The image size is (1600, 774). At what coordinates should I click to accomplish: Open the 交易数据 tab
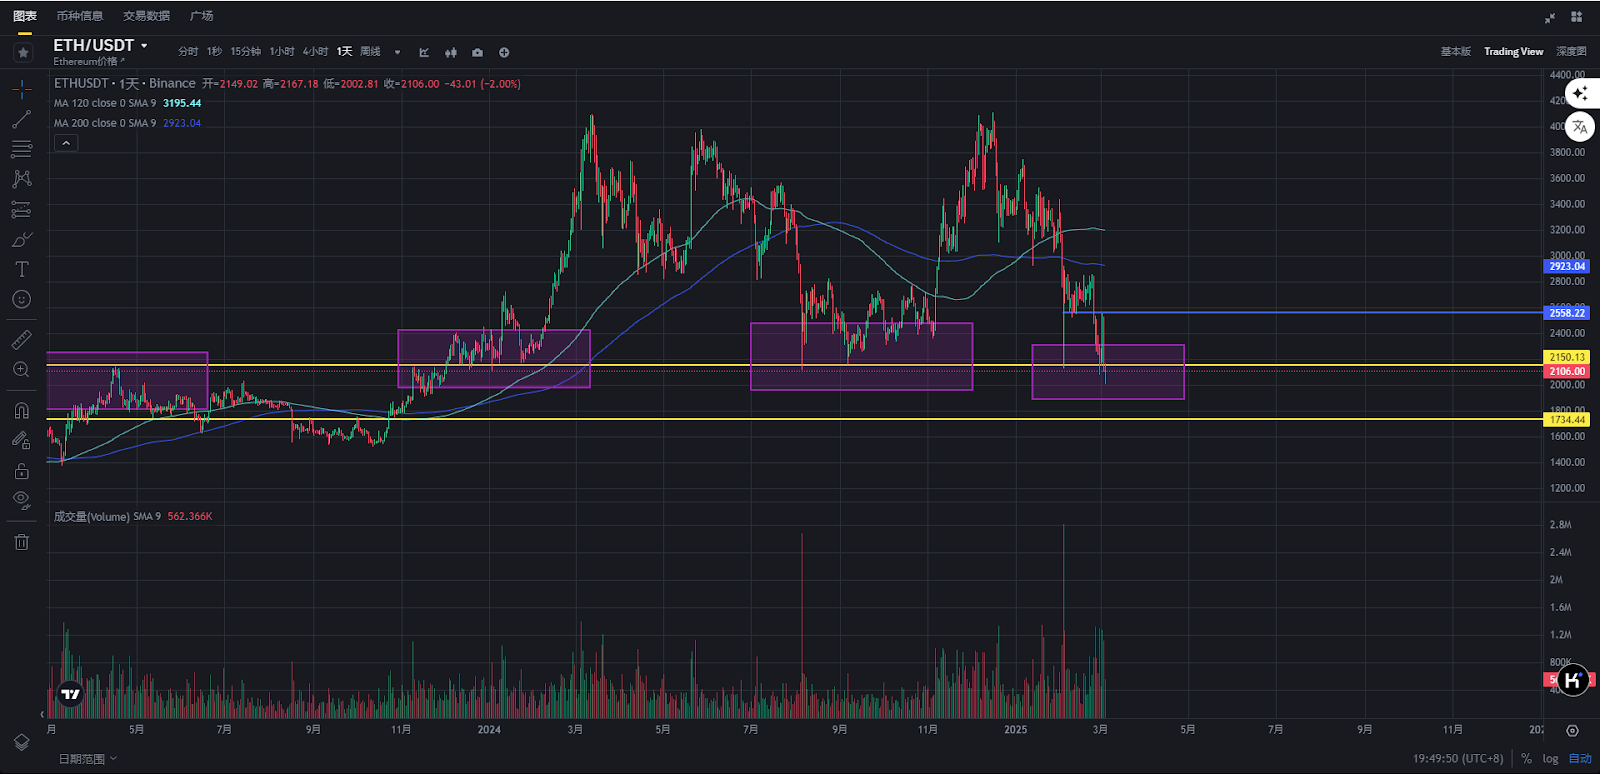[146, 16]
